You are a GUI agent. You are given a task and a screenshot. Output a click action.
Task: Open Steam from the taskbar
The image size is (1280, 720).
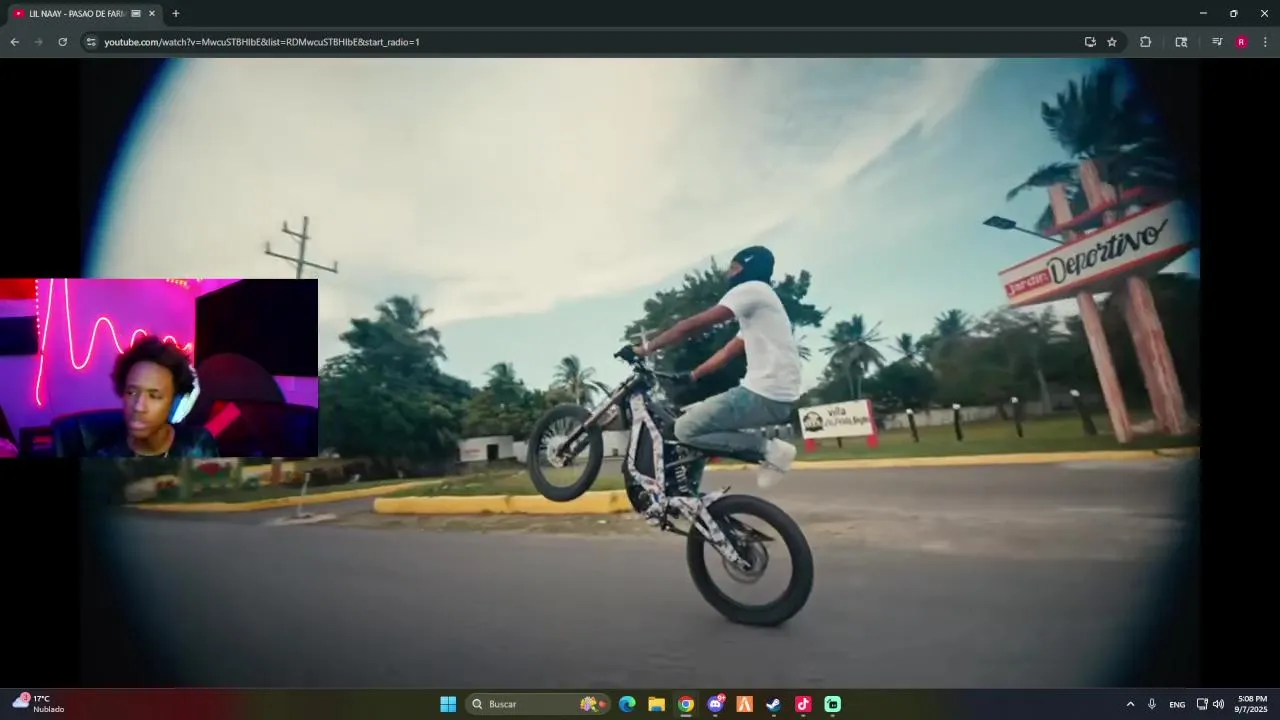(773, 704)
